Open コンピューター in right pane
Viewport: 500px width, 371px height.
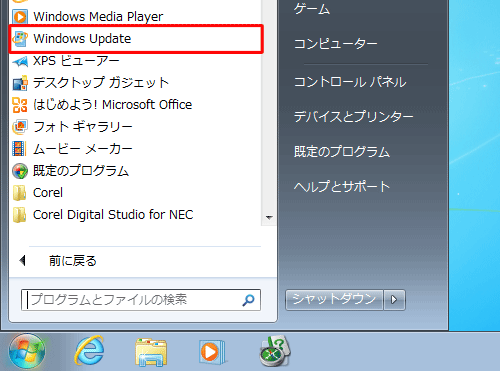[336, 44]
